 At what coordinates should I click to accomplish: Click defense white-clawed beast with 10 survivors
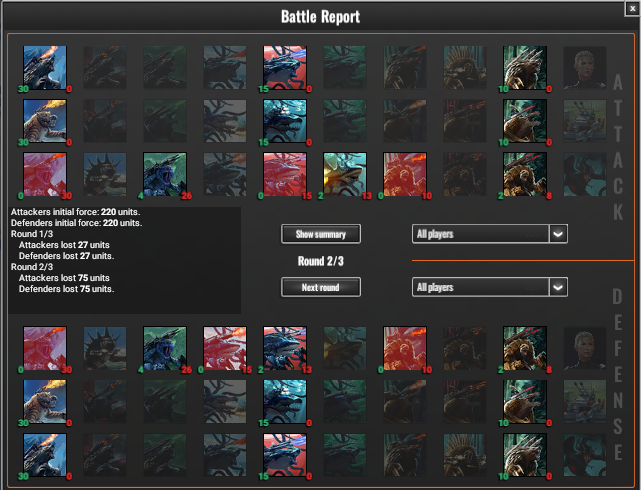pos(525,455)
